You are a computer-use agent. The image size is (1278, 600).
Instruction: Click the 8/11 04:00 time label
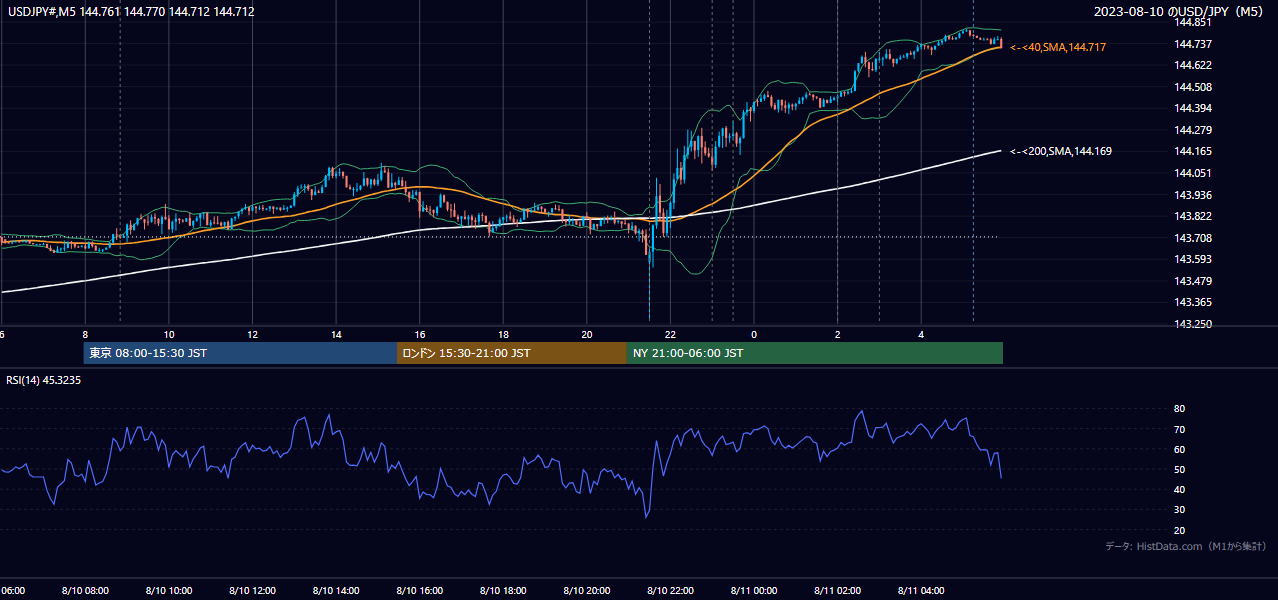(921, 590)
